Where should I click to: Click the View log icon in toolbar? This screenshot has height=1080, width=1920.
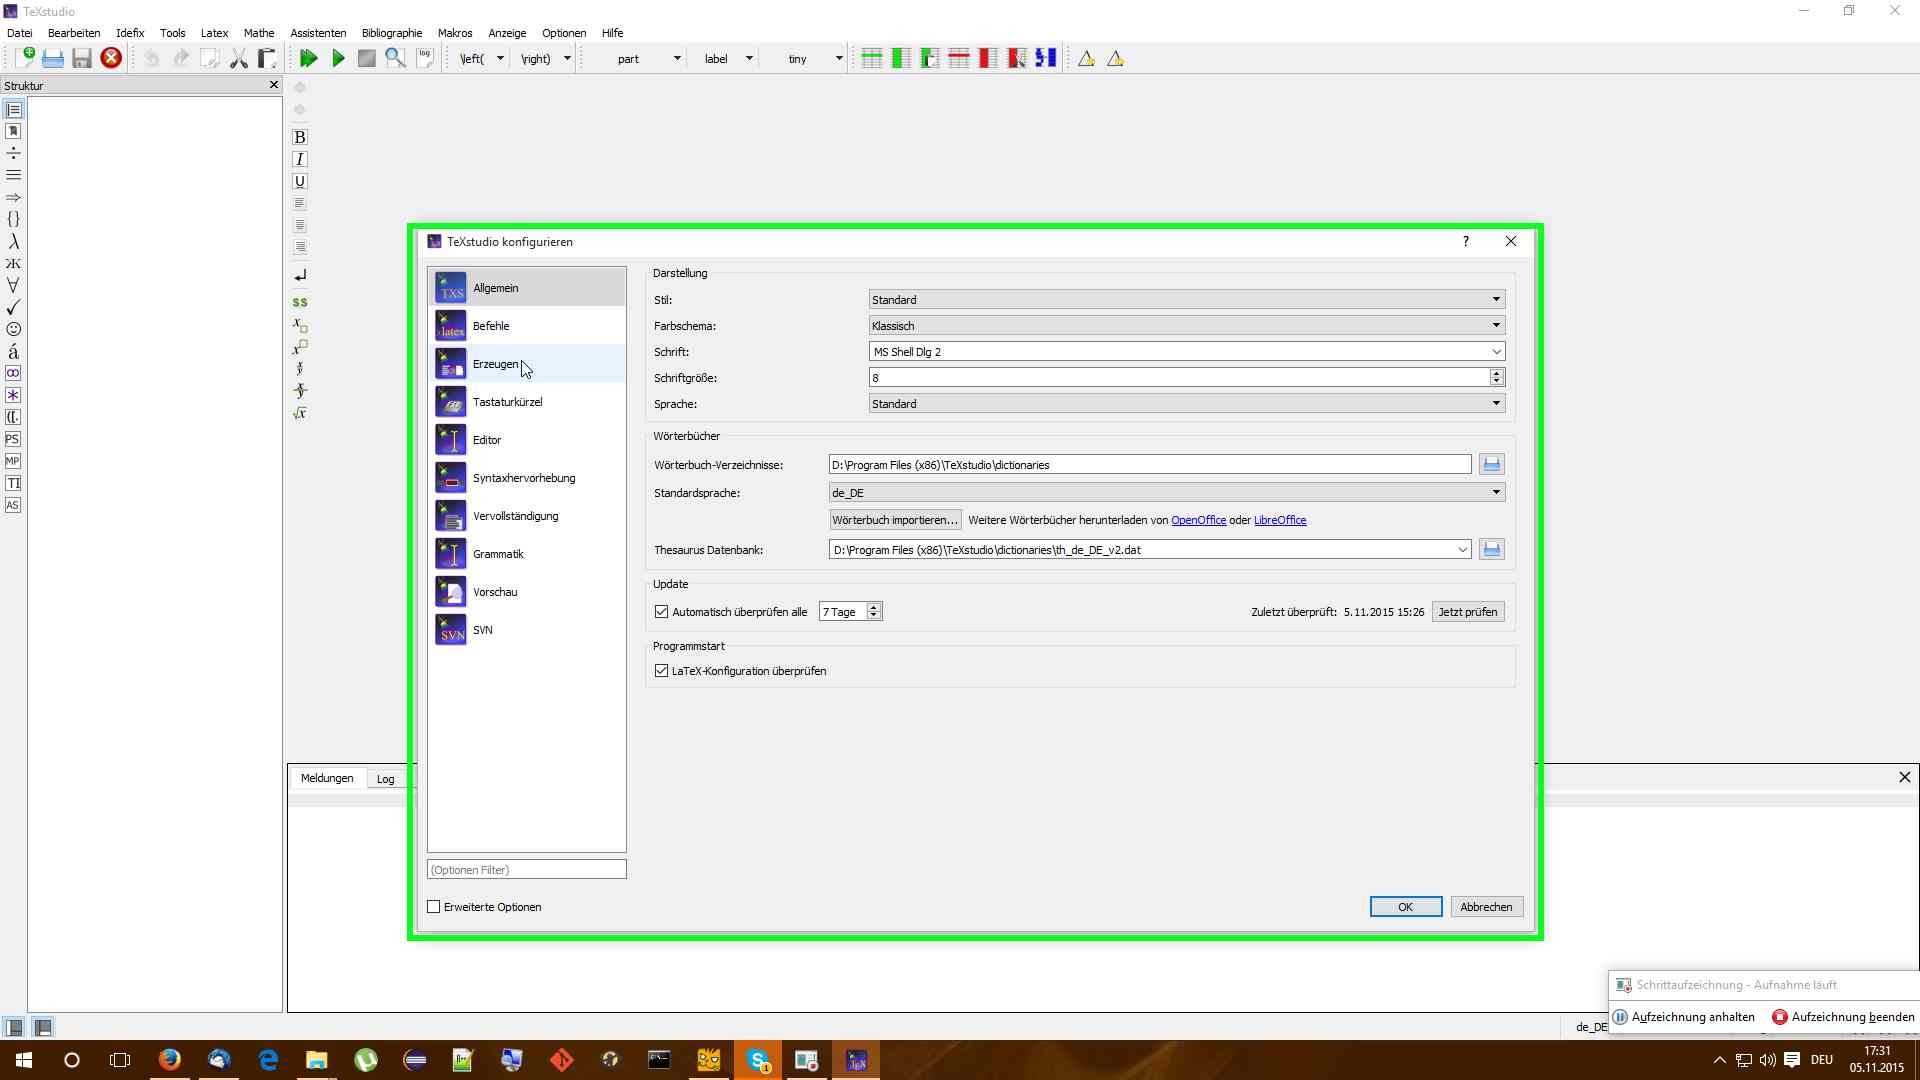[425, 58]
